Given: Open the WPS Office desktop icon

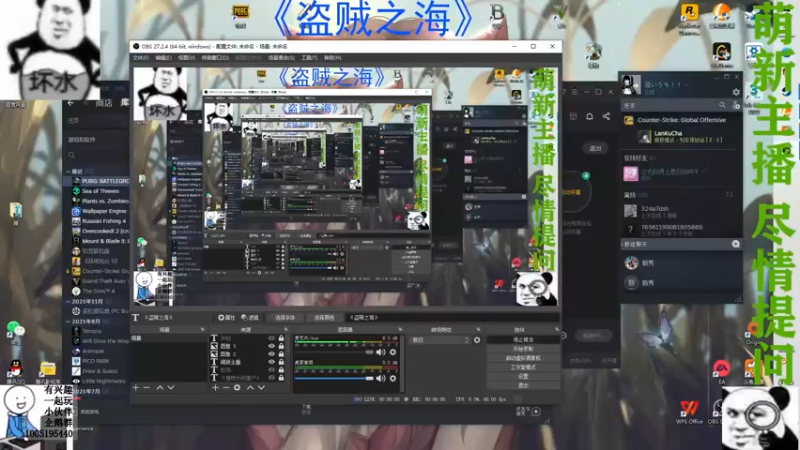Looking at the screenshot, I should [x=689, y=412].
